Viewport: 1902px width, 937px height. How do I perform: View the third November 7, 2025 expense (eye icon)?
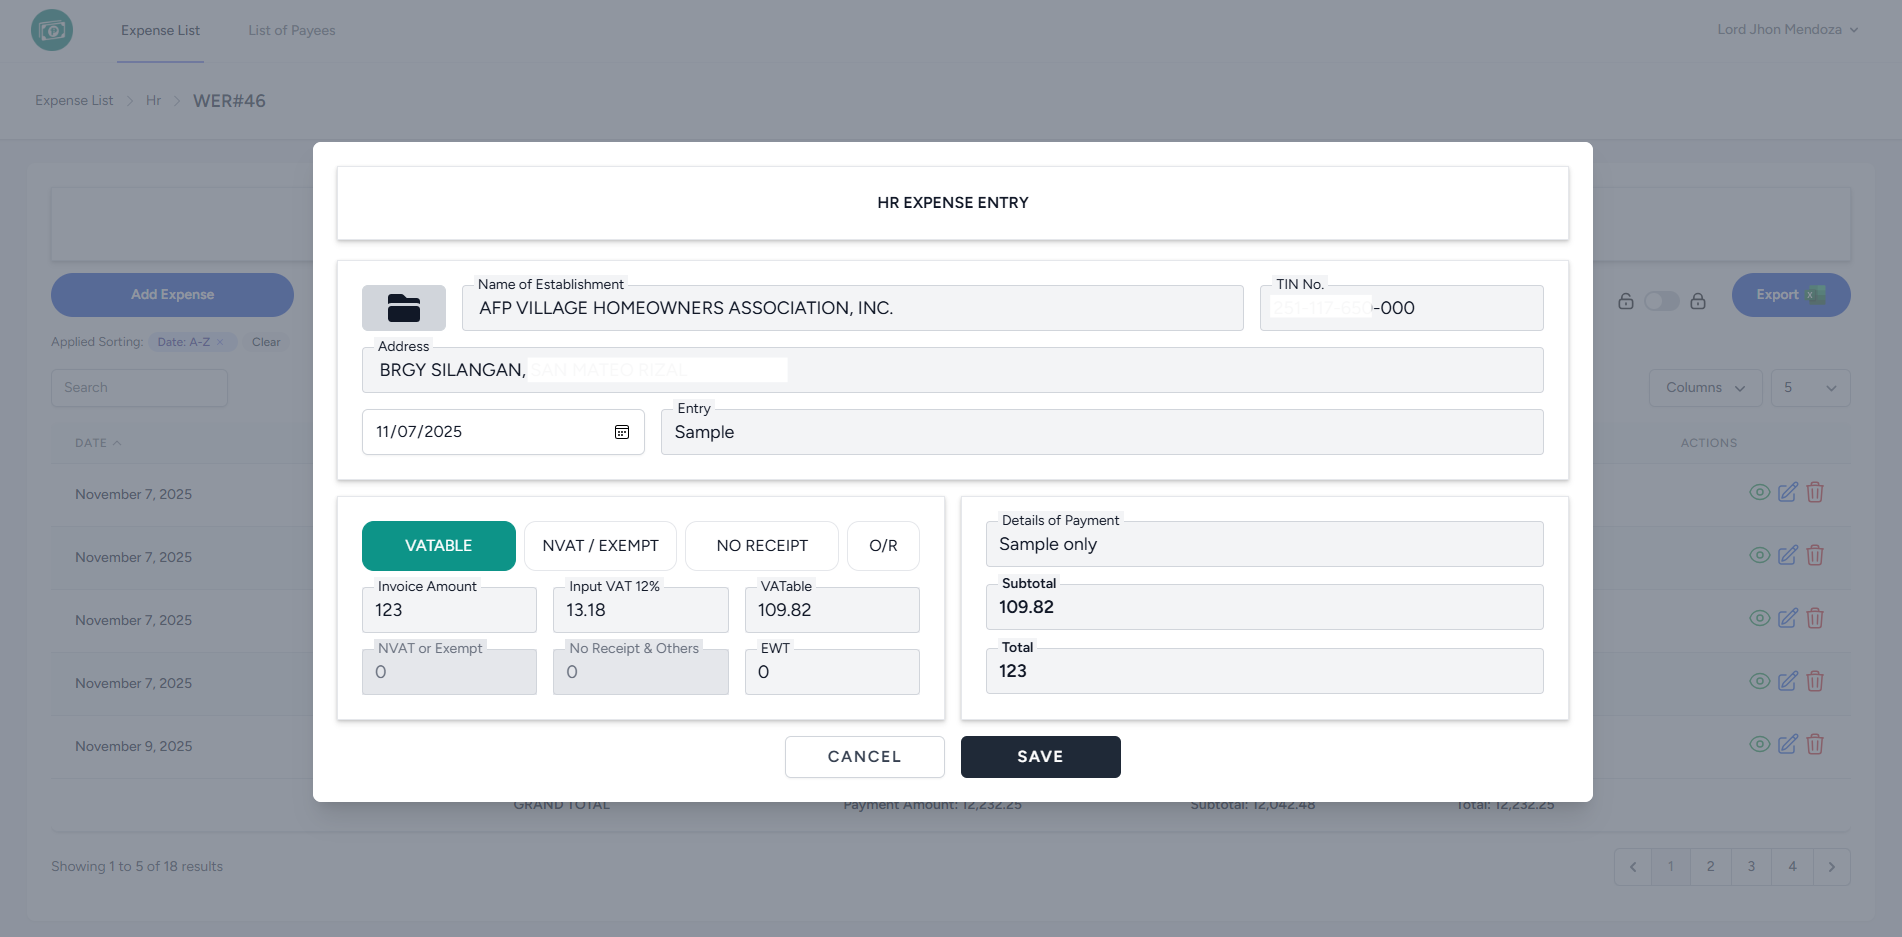(1760, 618)
